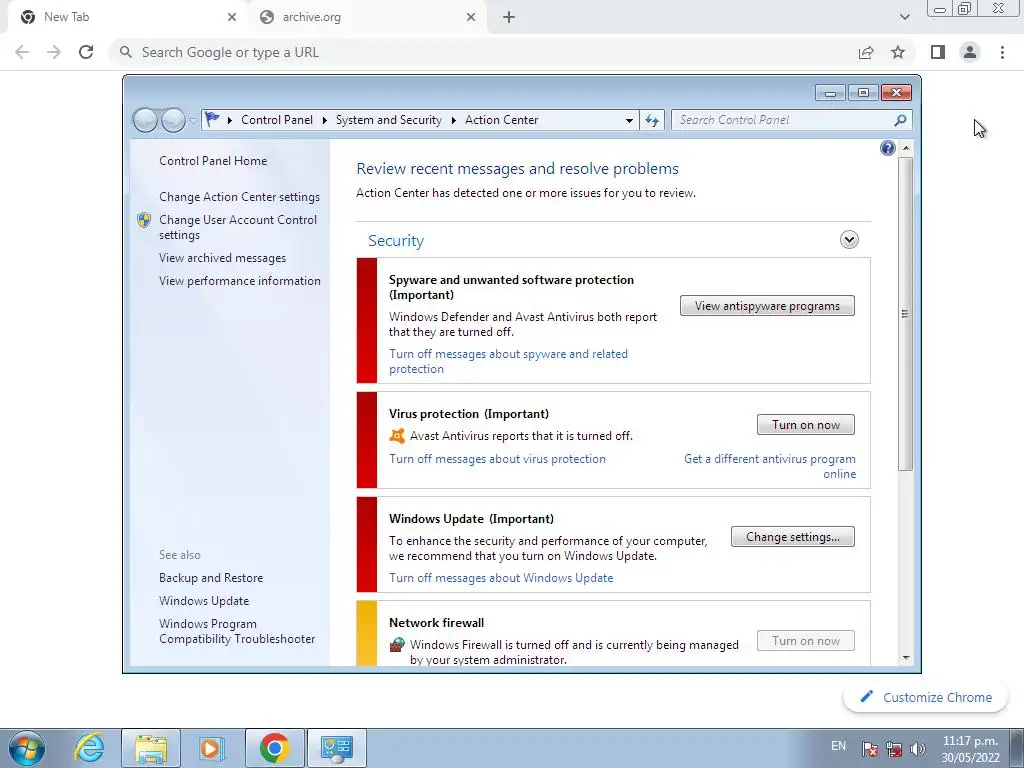Click the Avast Antivirus orange icon
Screen dimensions: 1024x768
coord(397,436)
